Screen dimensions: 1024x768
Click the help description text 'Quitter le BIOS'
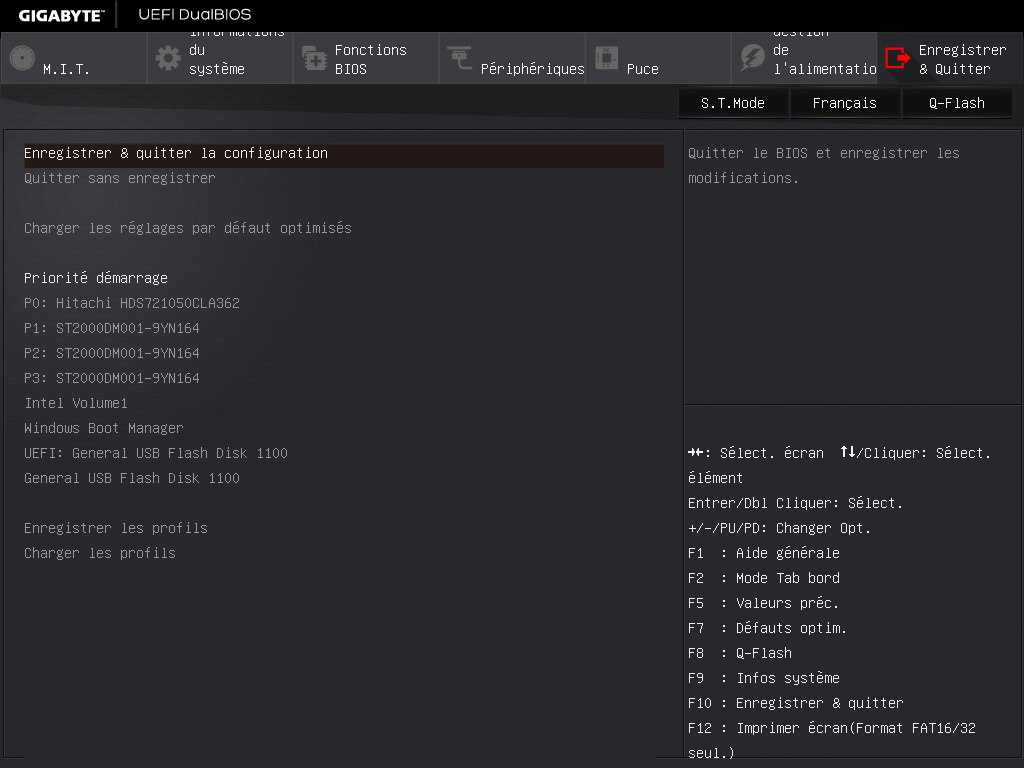(x=824, y=166)
